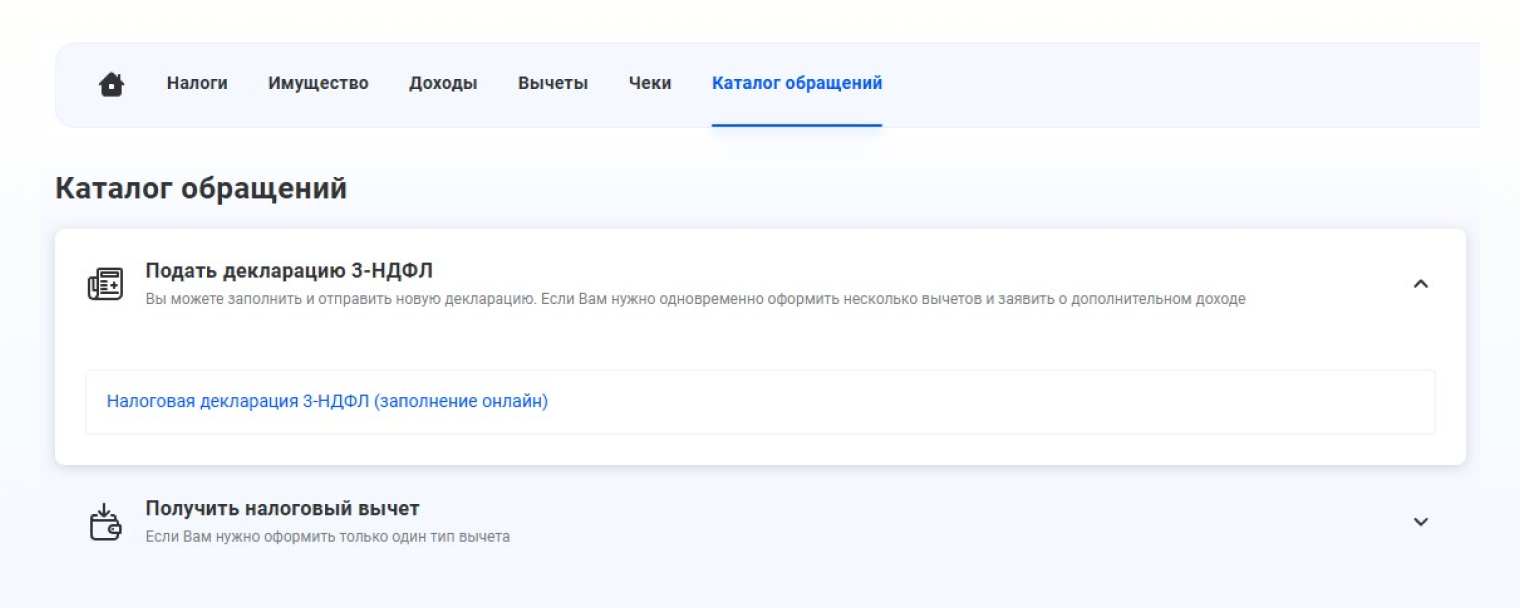Collapse the Подать декларацию 3-НДФЛ section
The height and width of the screenshot is (608, 1520).
click(x=1420, y=284)
